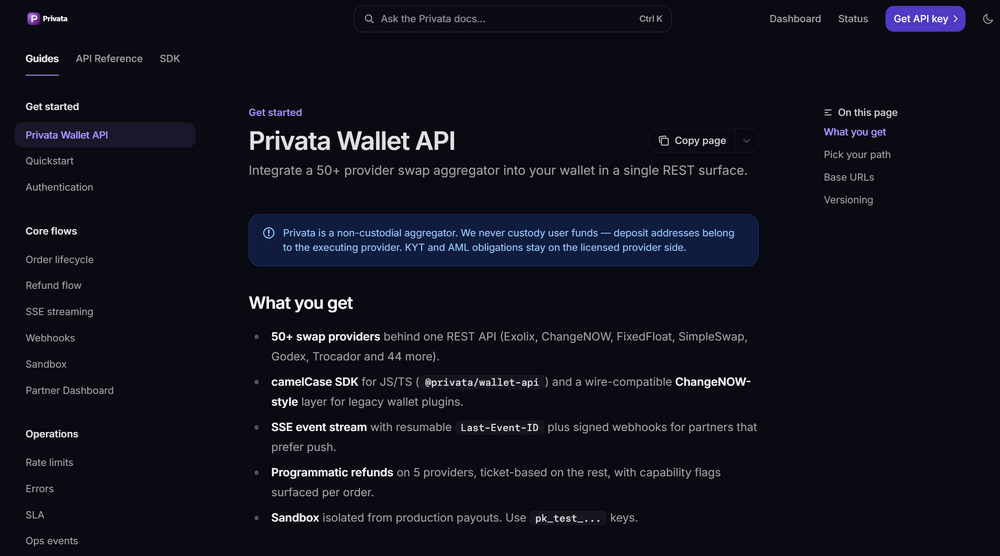Click the search magnifier icon
Image resolution: width=1000 pixels, height=556 pixels.
pyautogui.click(x=369, y=19)
